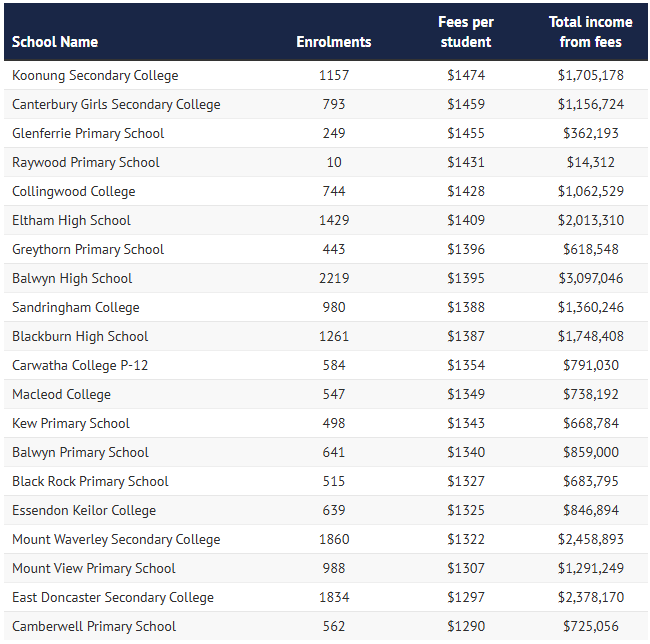The height and width of the screenshot is (644, 650).
Task: Click Sandringham College row name
Action: [76, 307]
